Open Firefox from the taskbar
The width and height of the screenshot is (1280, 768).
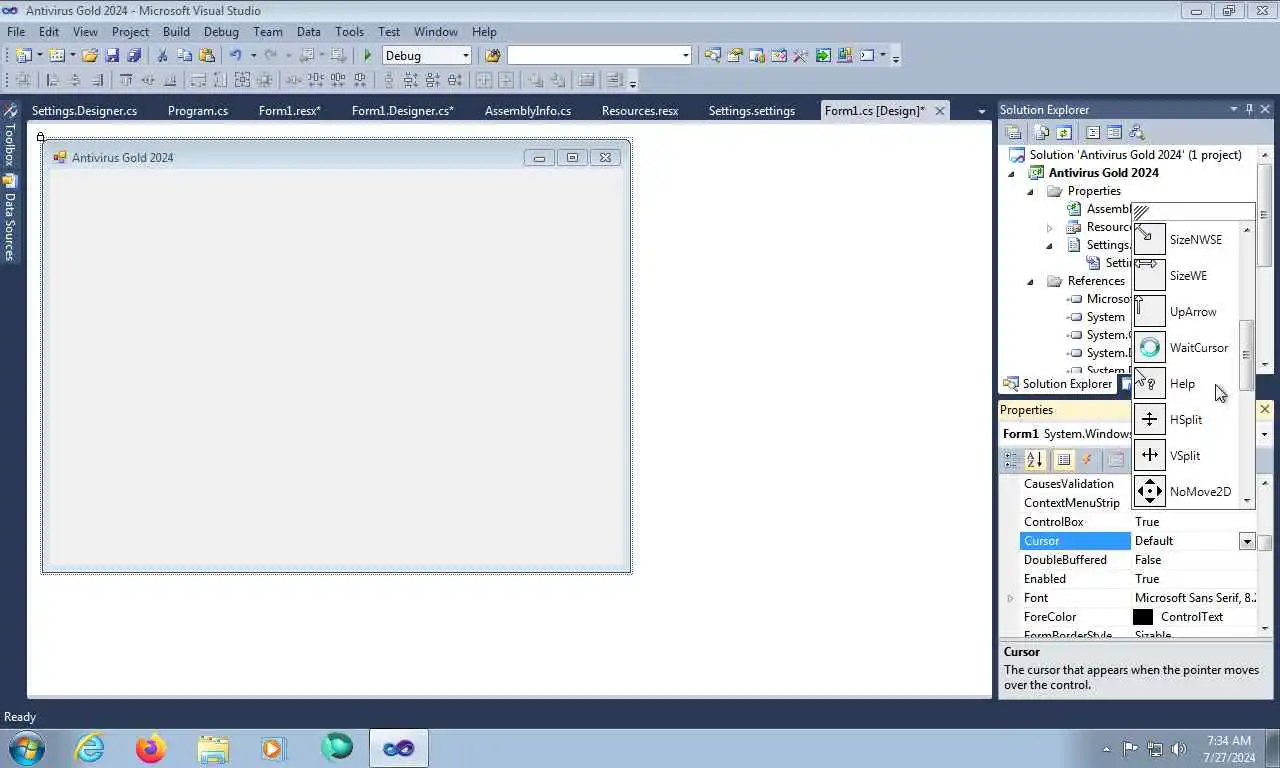[x=151, y=748]
